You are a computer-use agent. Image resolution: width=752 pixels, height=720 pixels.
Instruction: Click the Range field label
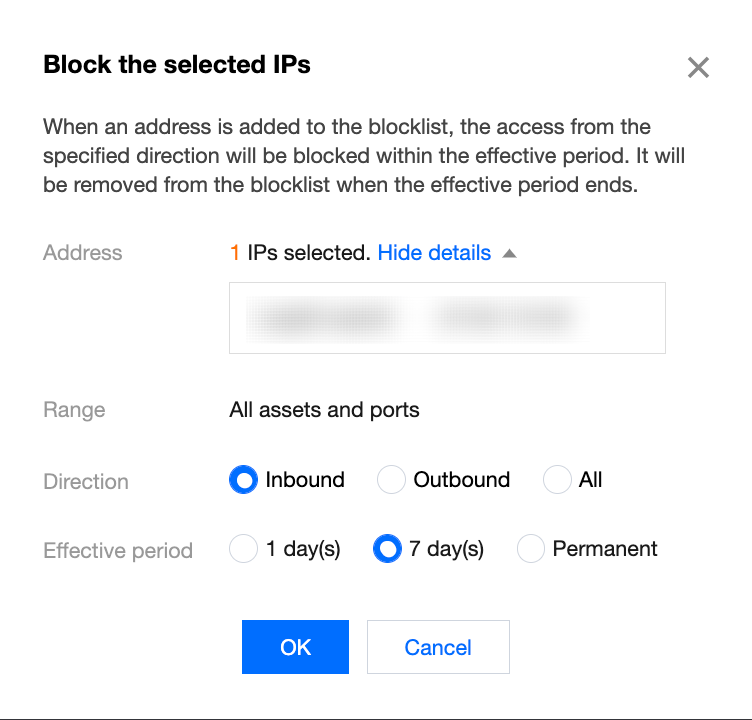[x=74, y=410]
